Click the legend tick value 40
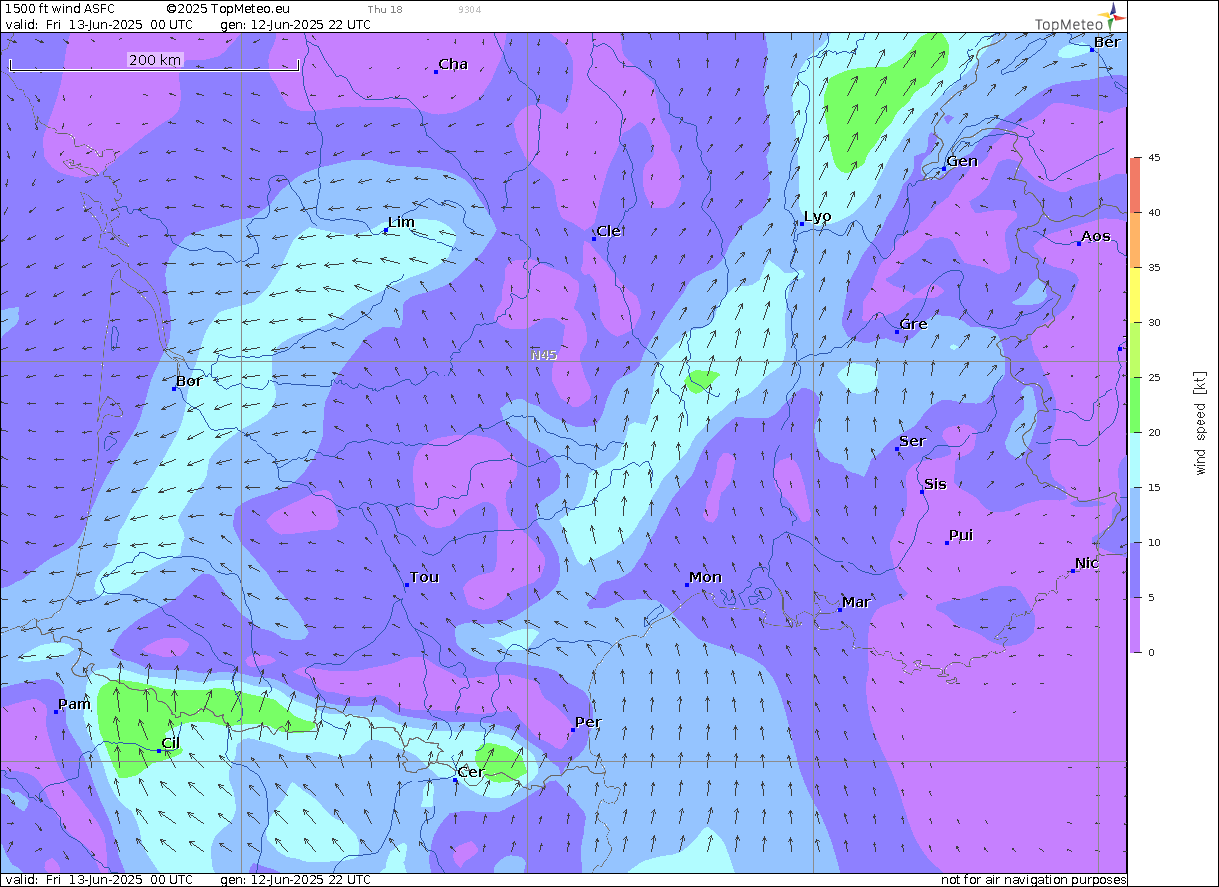The image size is (1219, 887). point(1154,213)
